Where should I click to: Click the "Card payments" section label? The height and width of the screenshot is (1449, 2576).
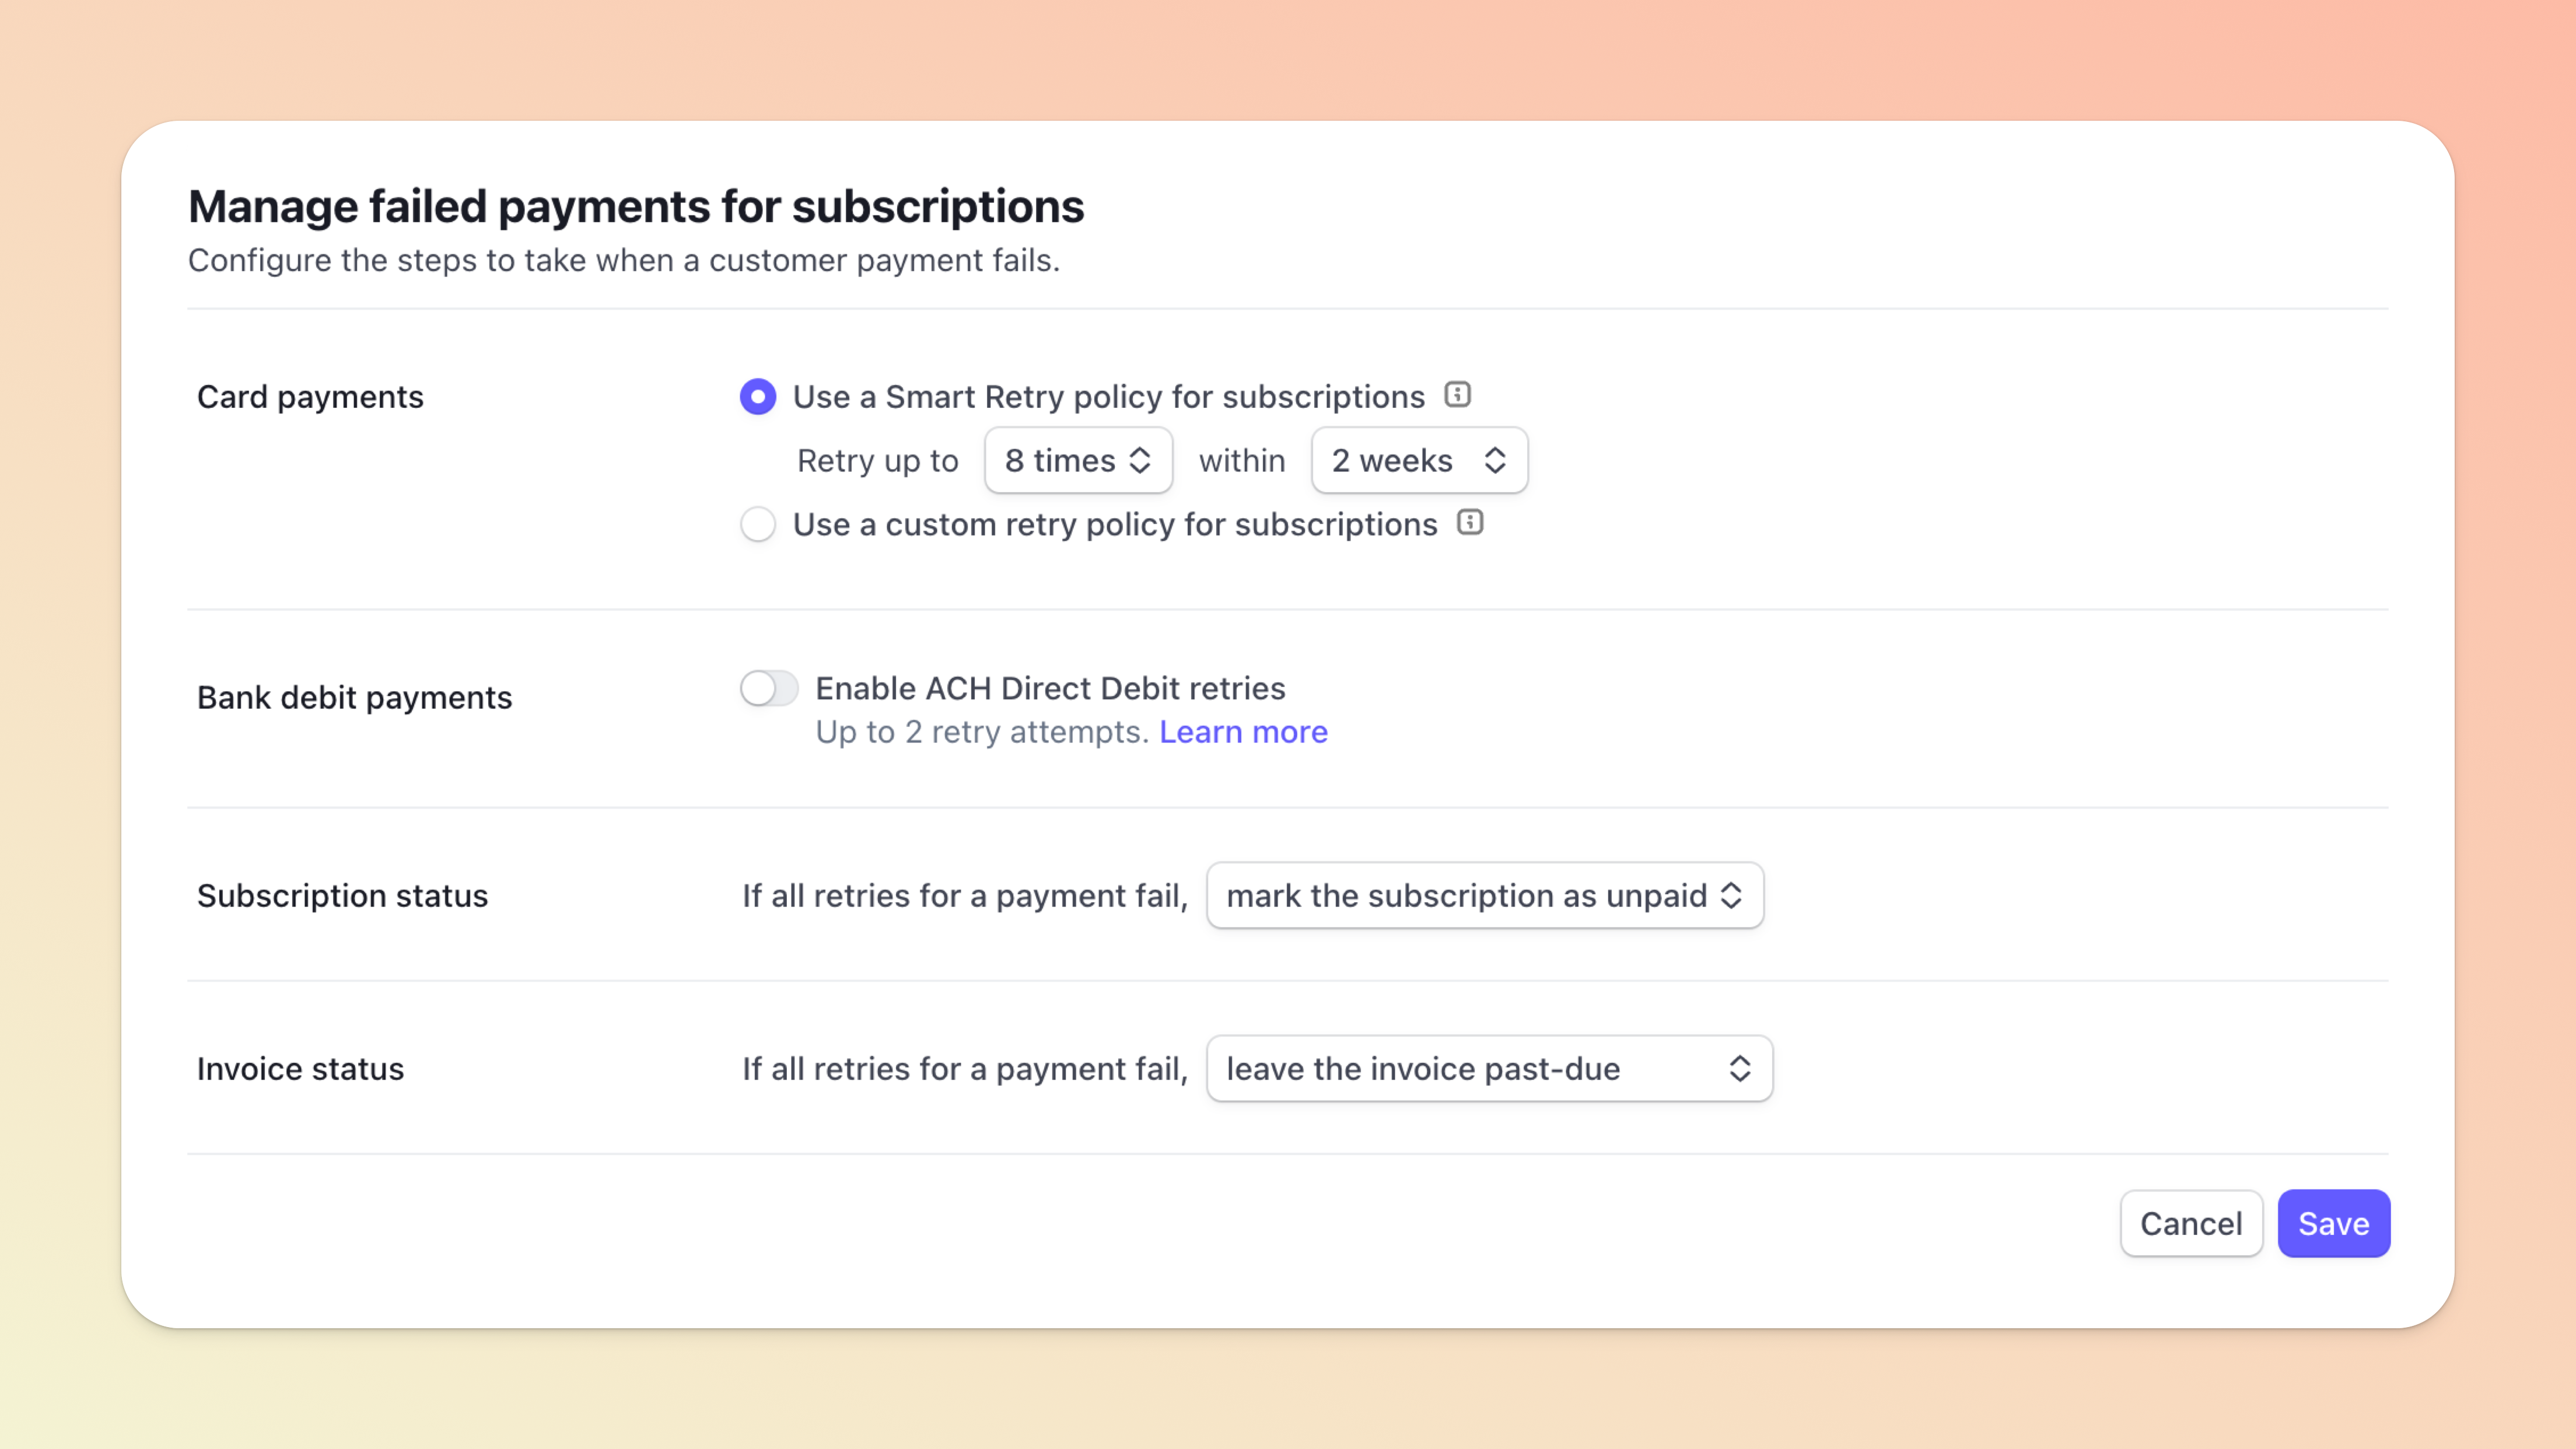(310, 397)
